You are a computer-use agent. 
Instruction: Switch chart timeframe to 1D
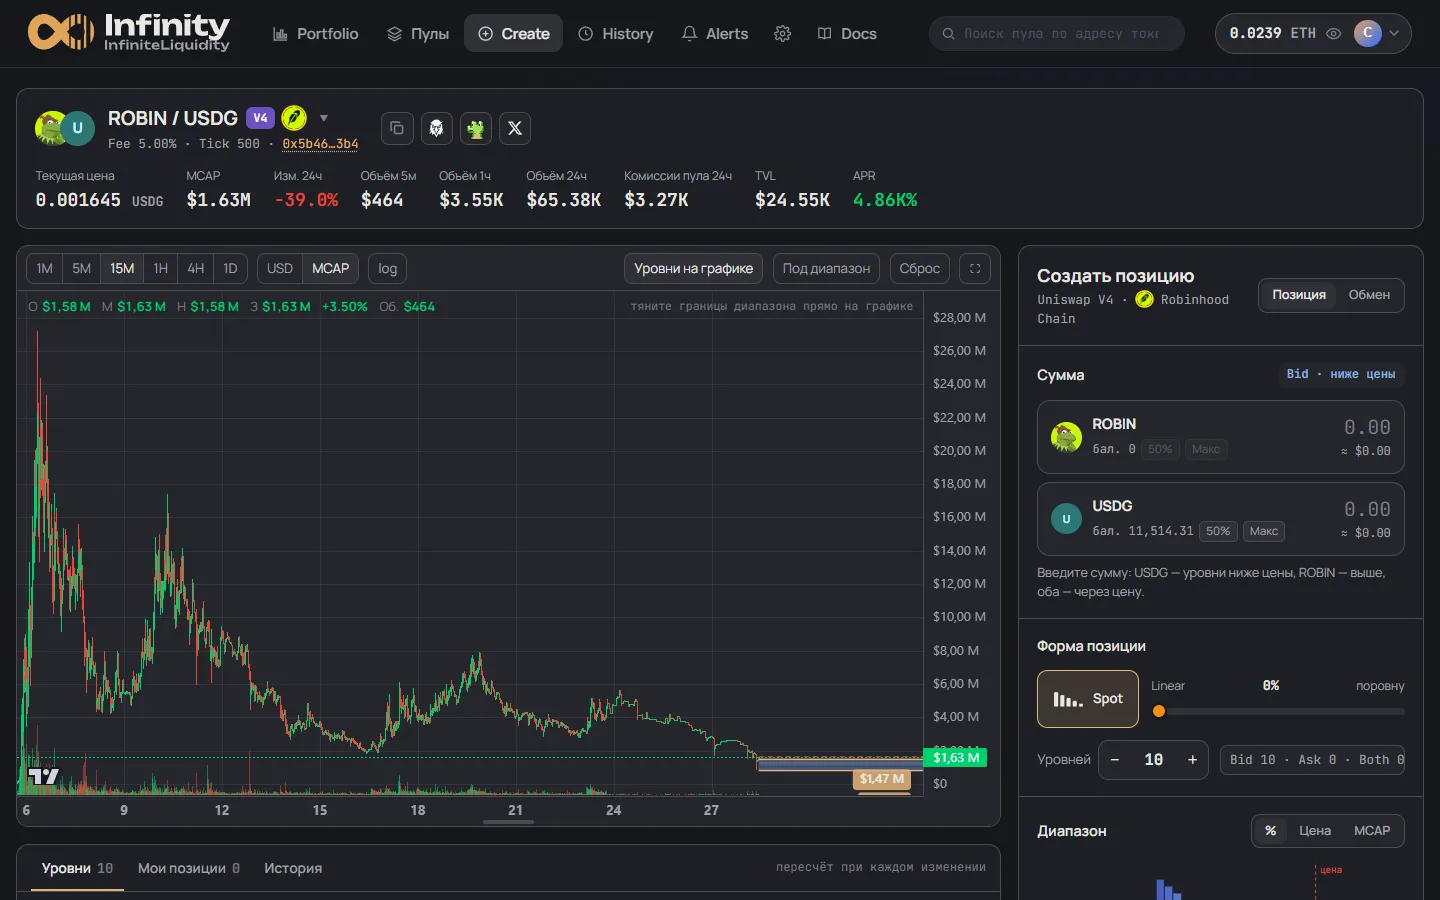(230, 268)
